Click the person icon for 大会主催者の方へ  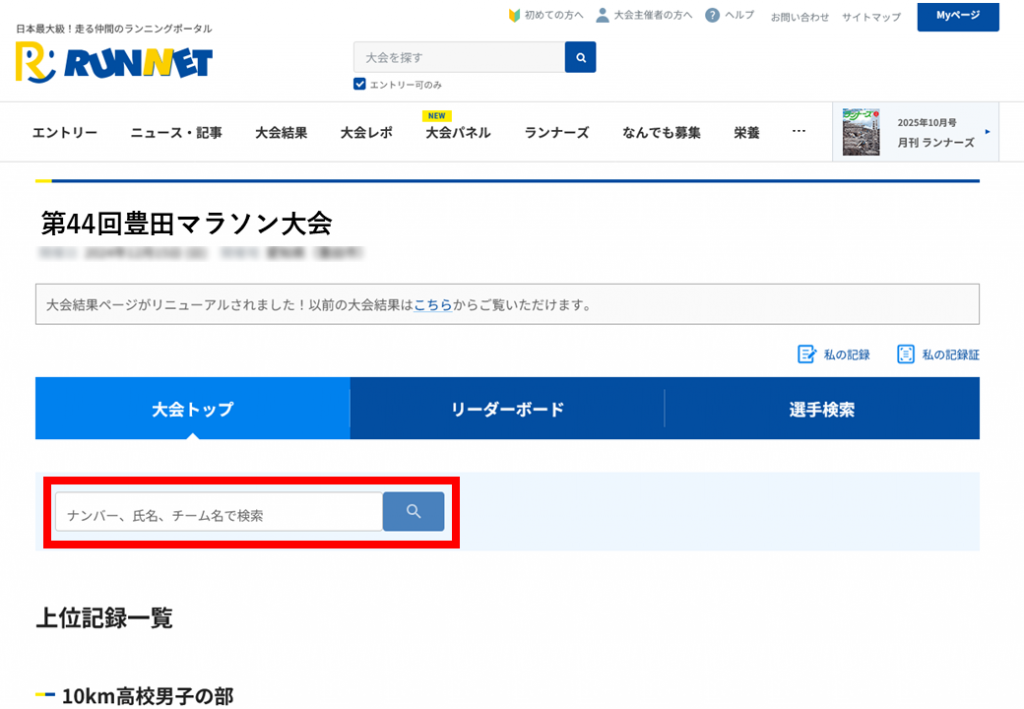pos(602,16)
